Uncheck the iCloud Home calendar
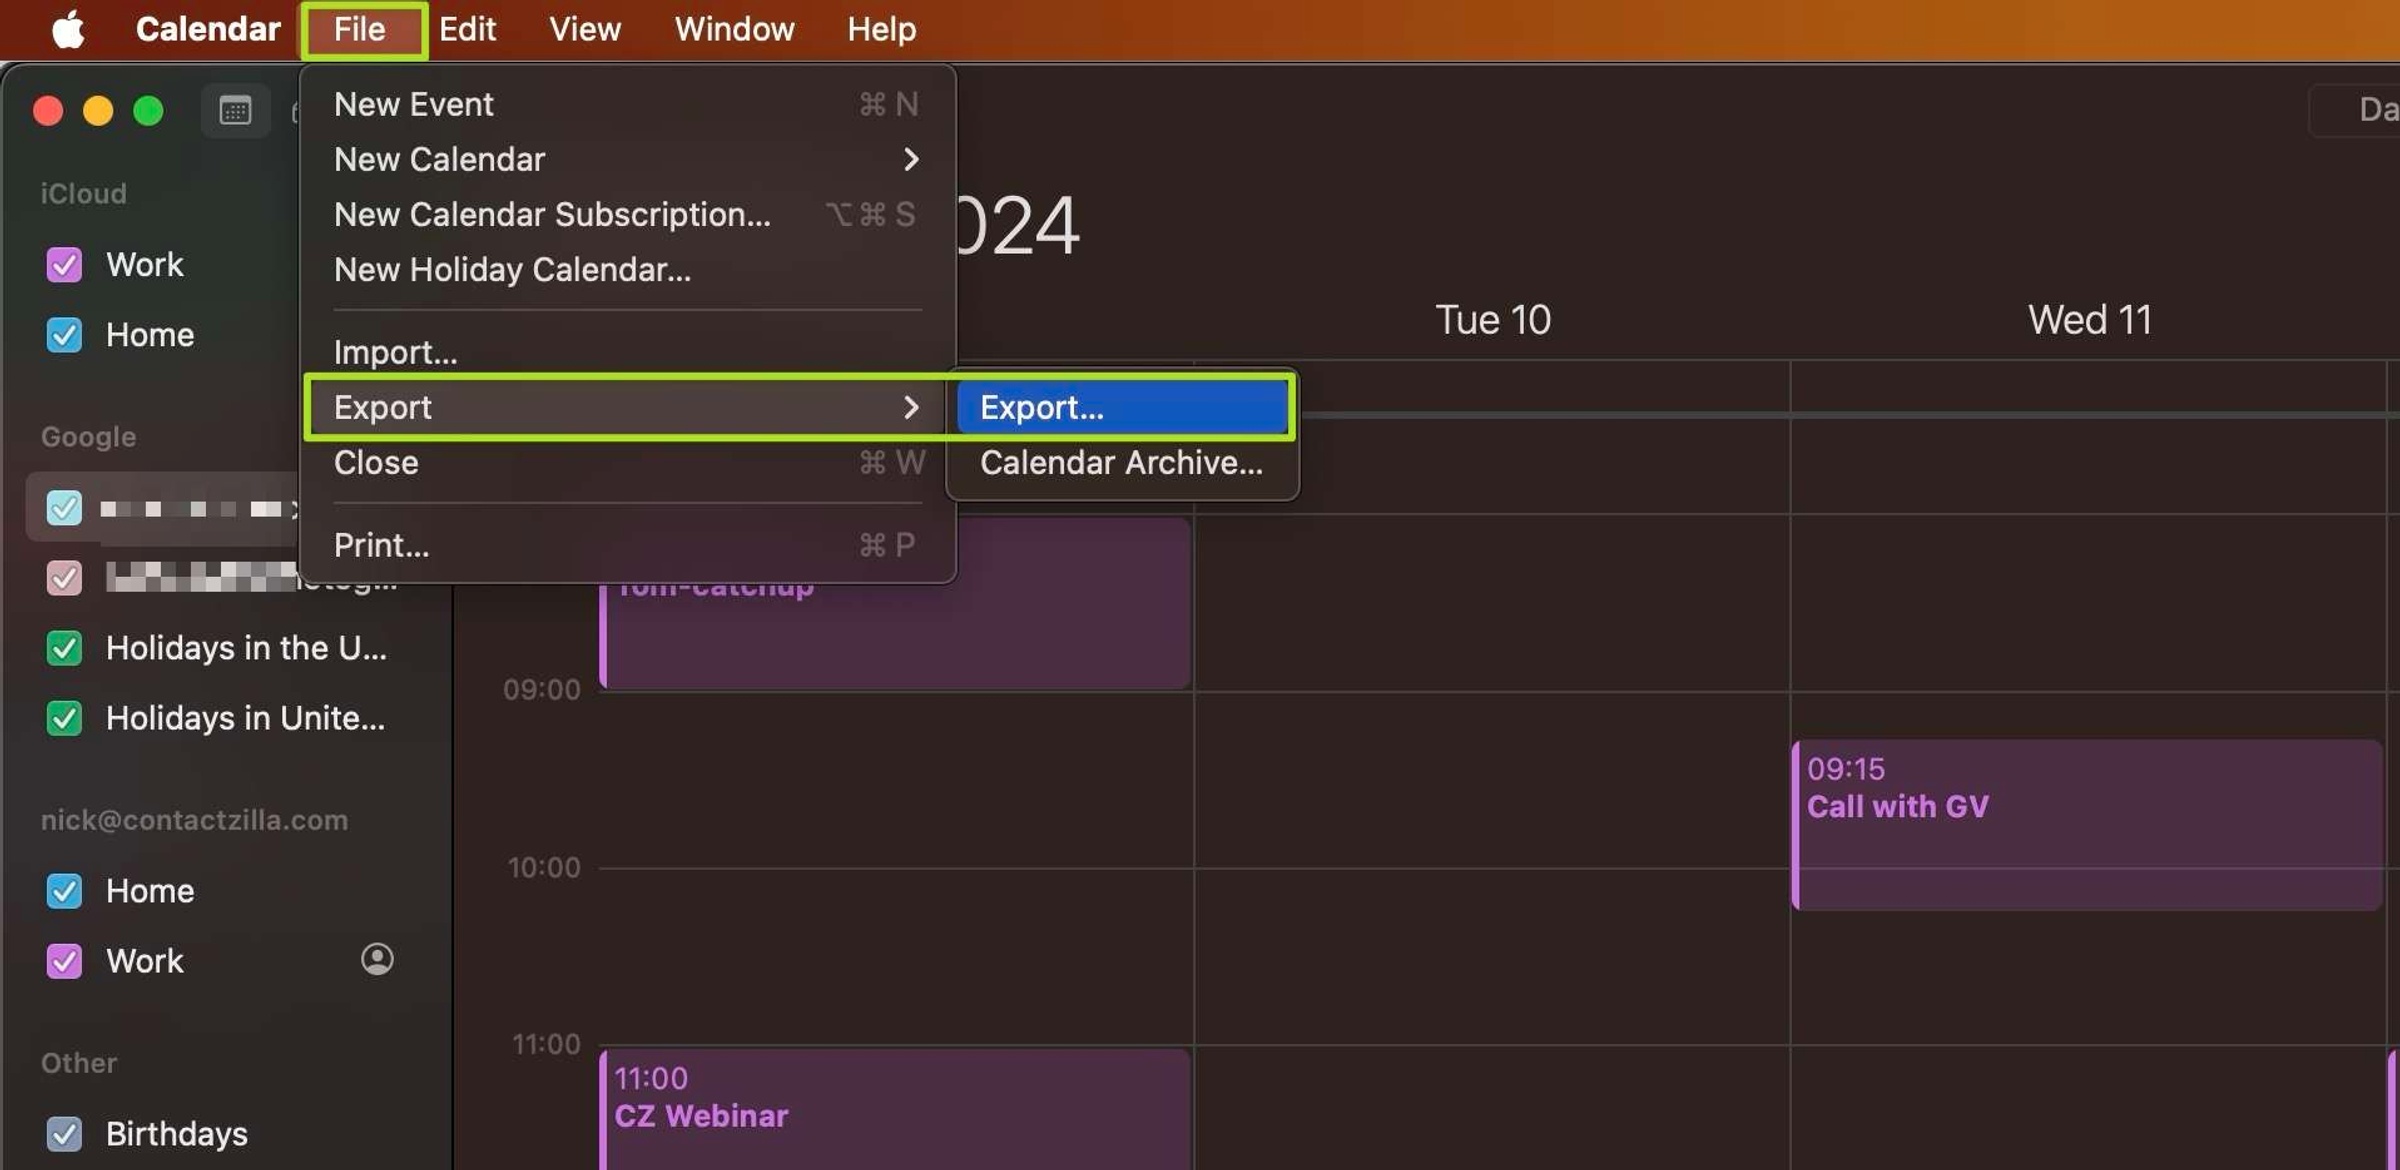This screenshot has height=1170, width=2400. (x=64, y=335)
